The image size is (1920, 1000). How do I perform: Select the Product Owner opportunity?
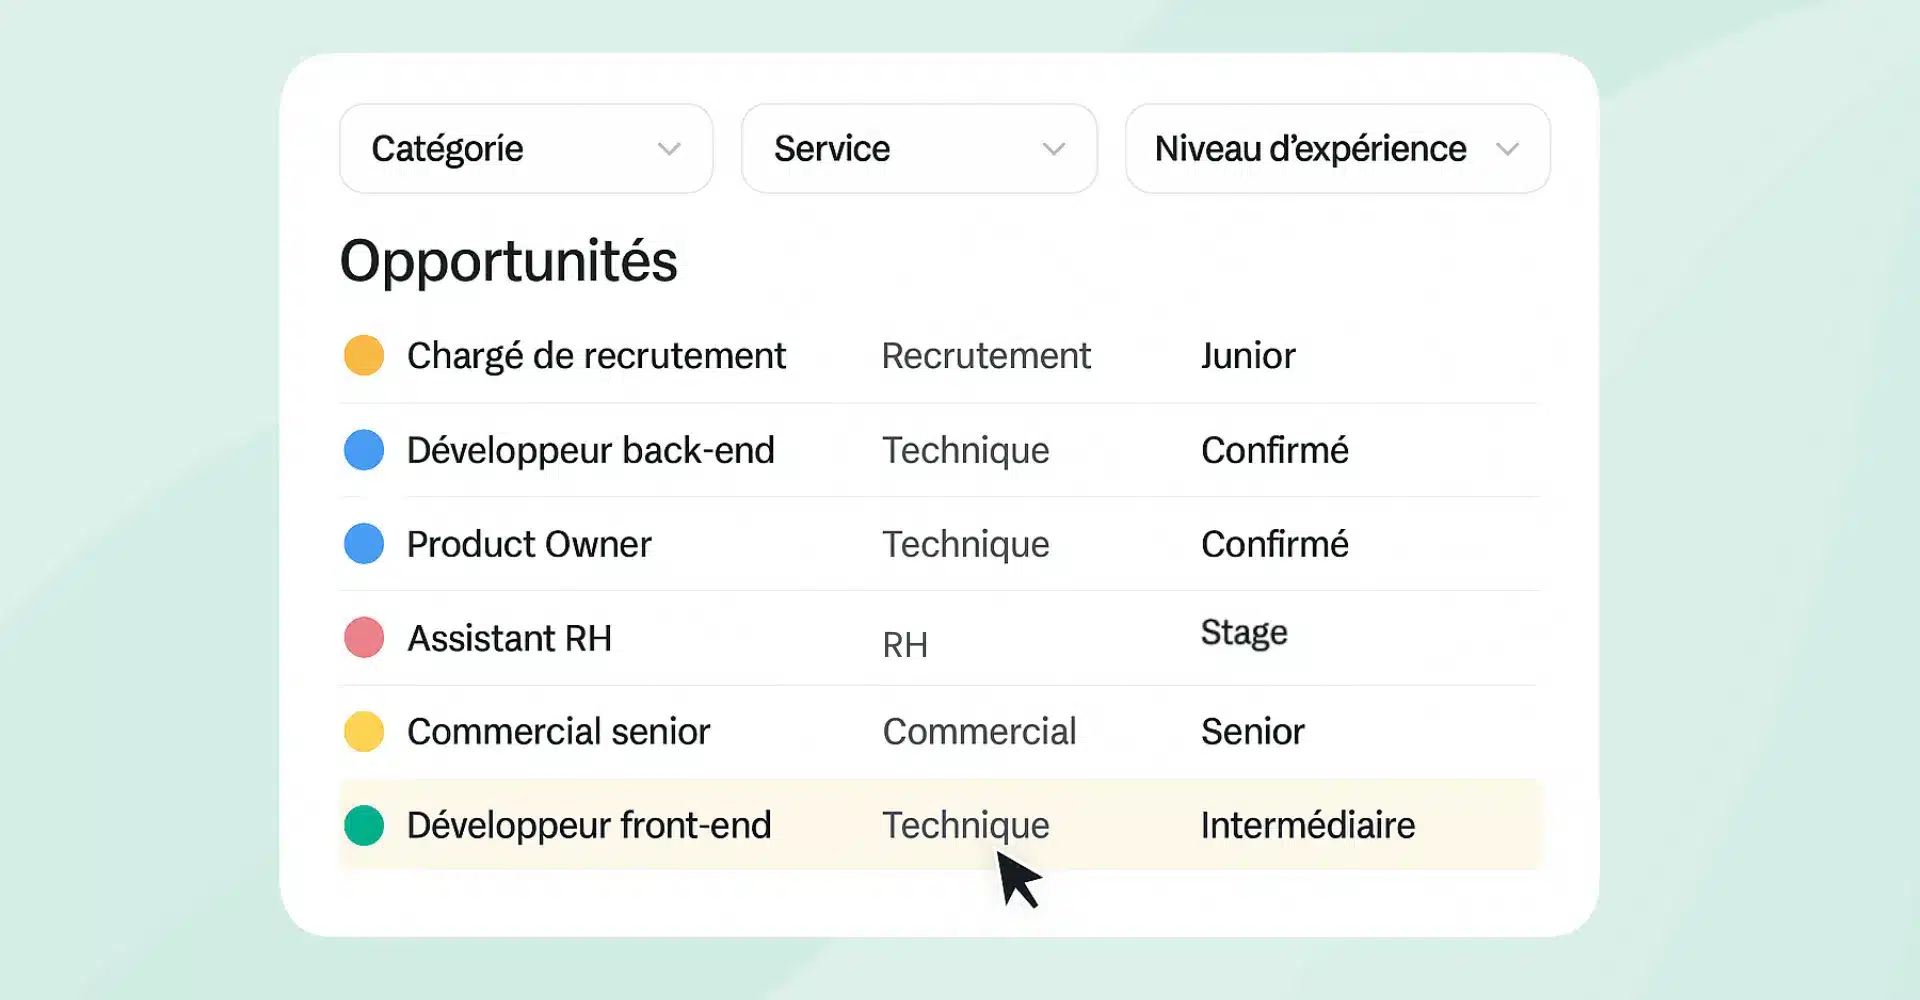click(529, 544)
